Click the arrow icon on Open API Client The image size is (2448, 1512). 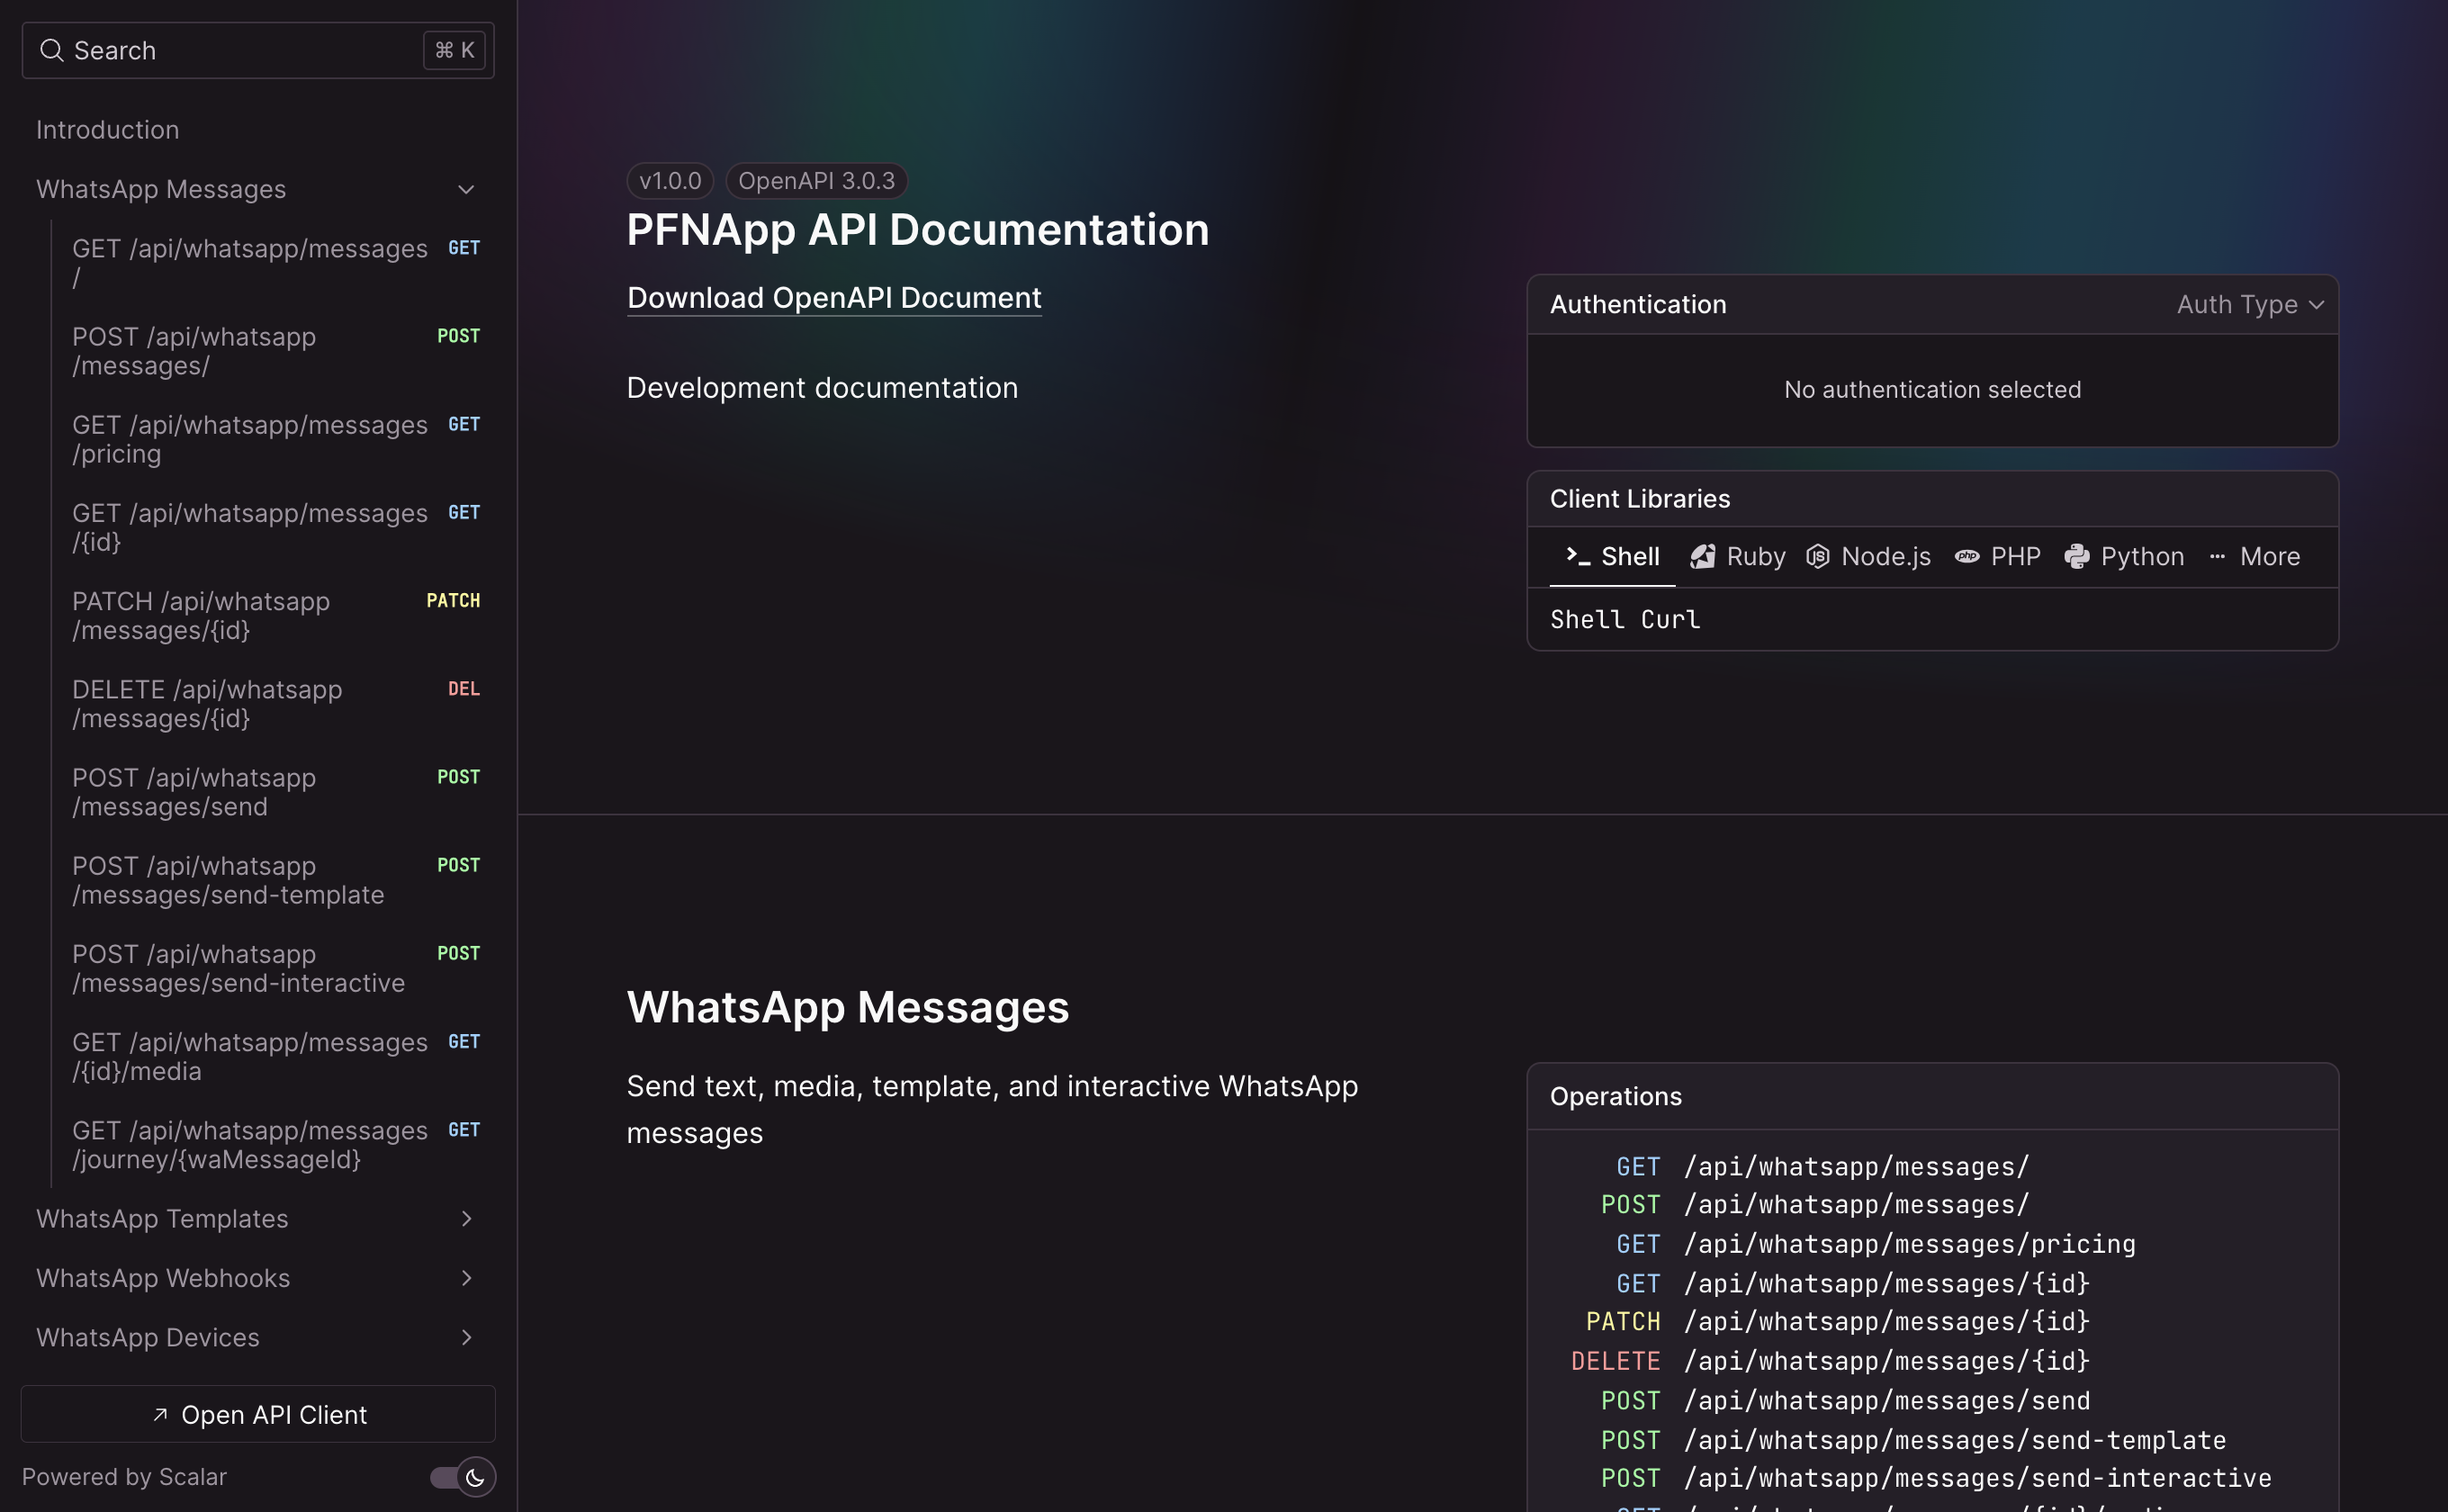click(x=160, y=1414)
